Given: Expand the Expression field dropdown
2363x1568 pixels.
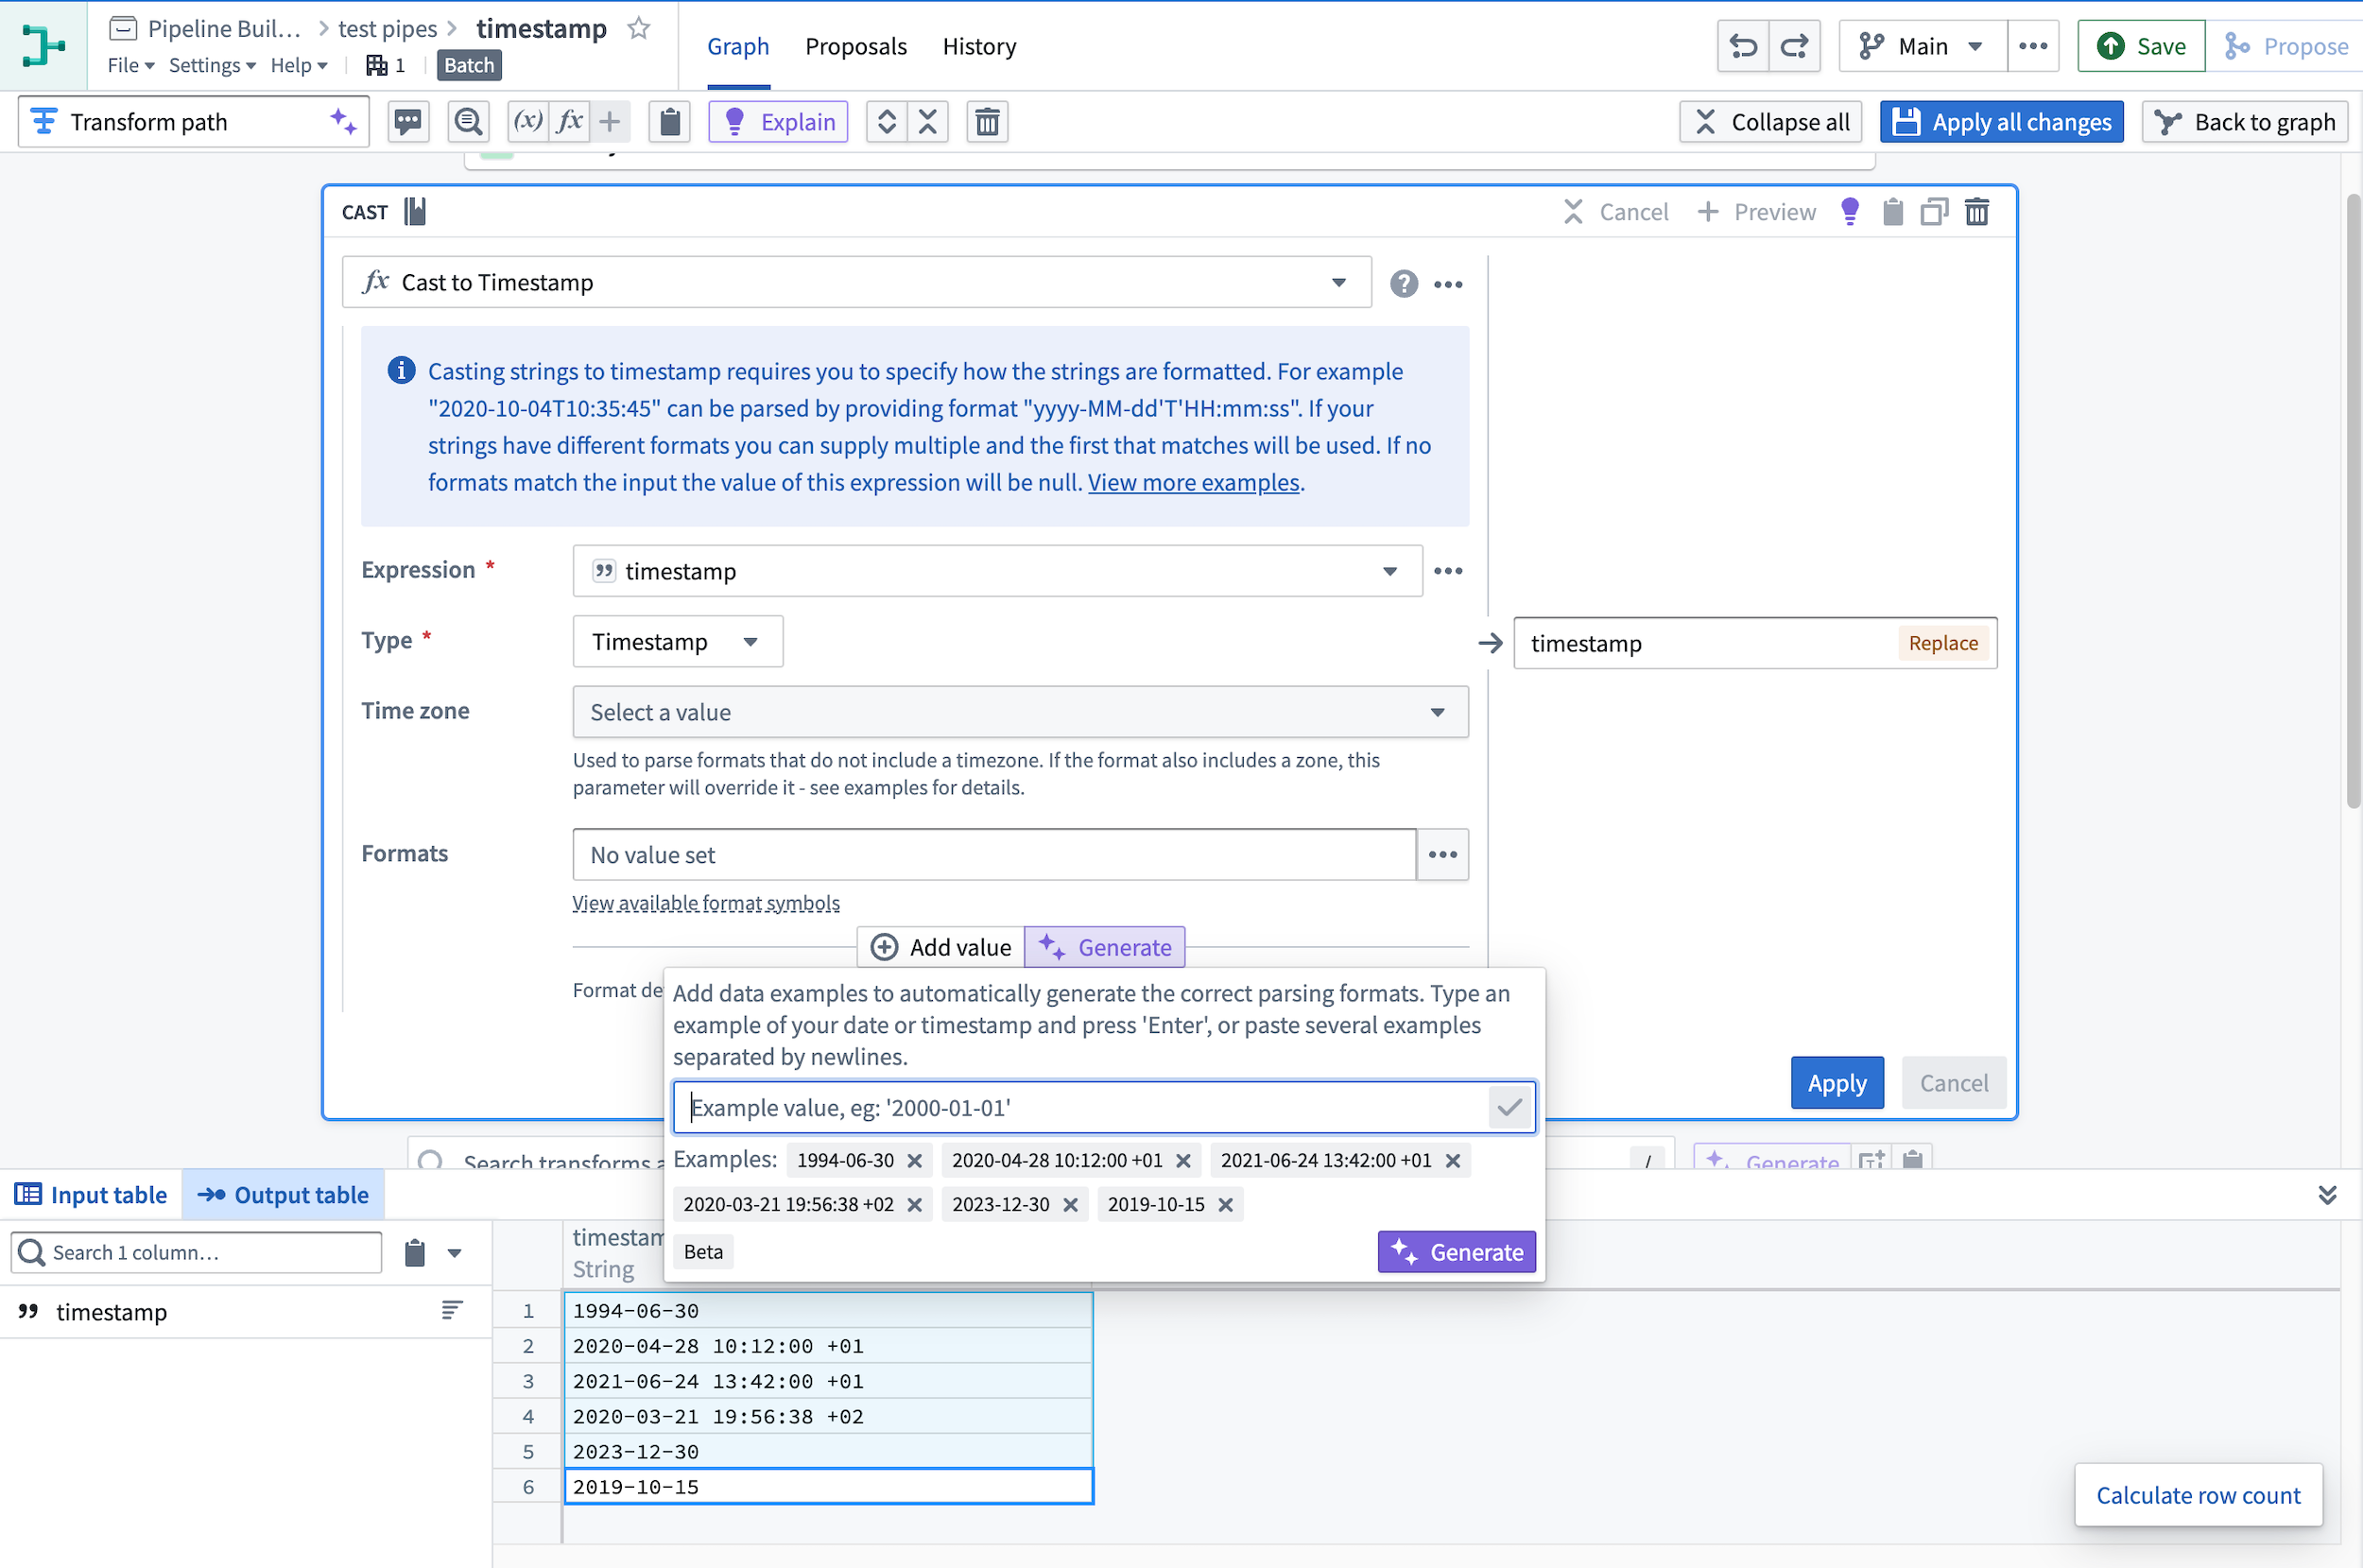Looking at the screenshot, I should click(x=1391, y=571).
